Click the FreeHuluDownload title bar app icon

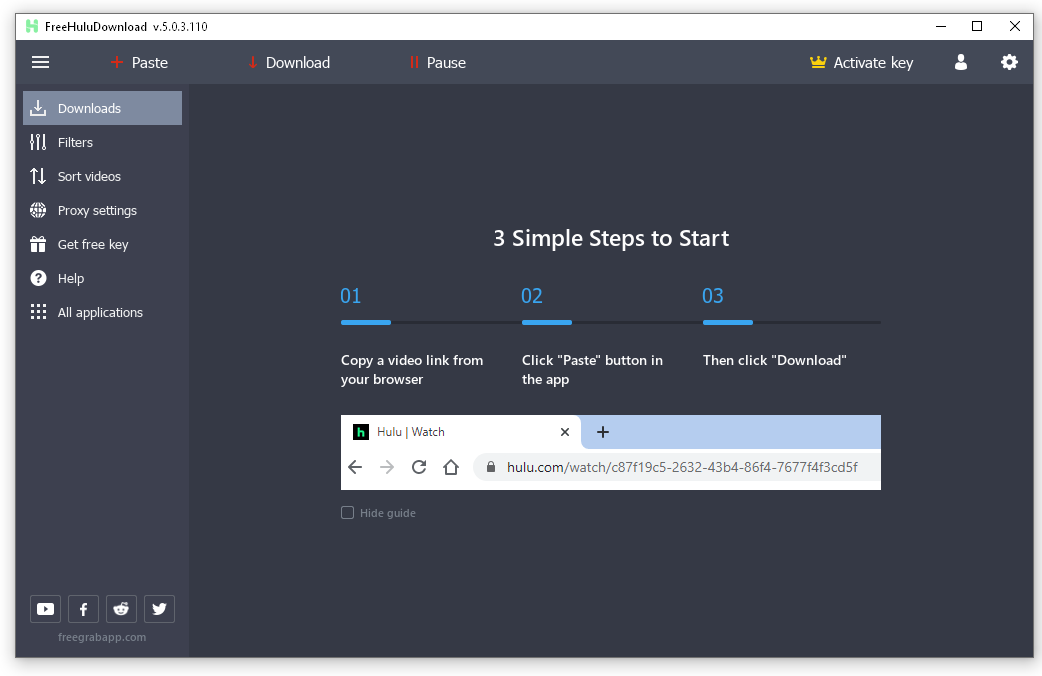(31, 26)
